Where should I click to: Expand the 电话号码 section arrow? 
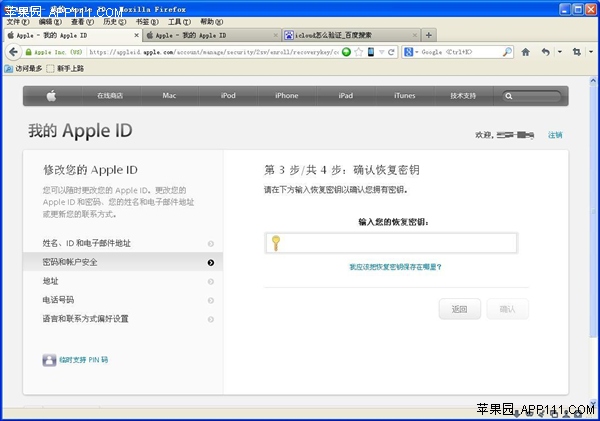coord(210,300)
